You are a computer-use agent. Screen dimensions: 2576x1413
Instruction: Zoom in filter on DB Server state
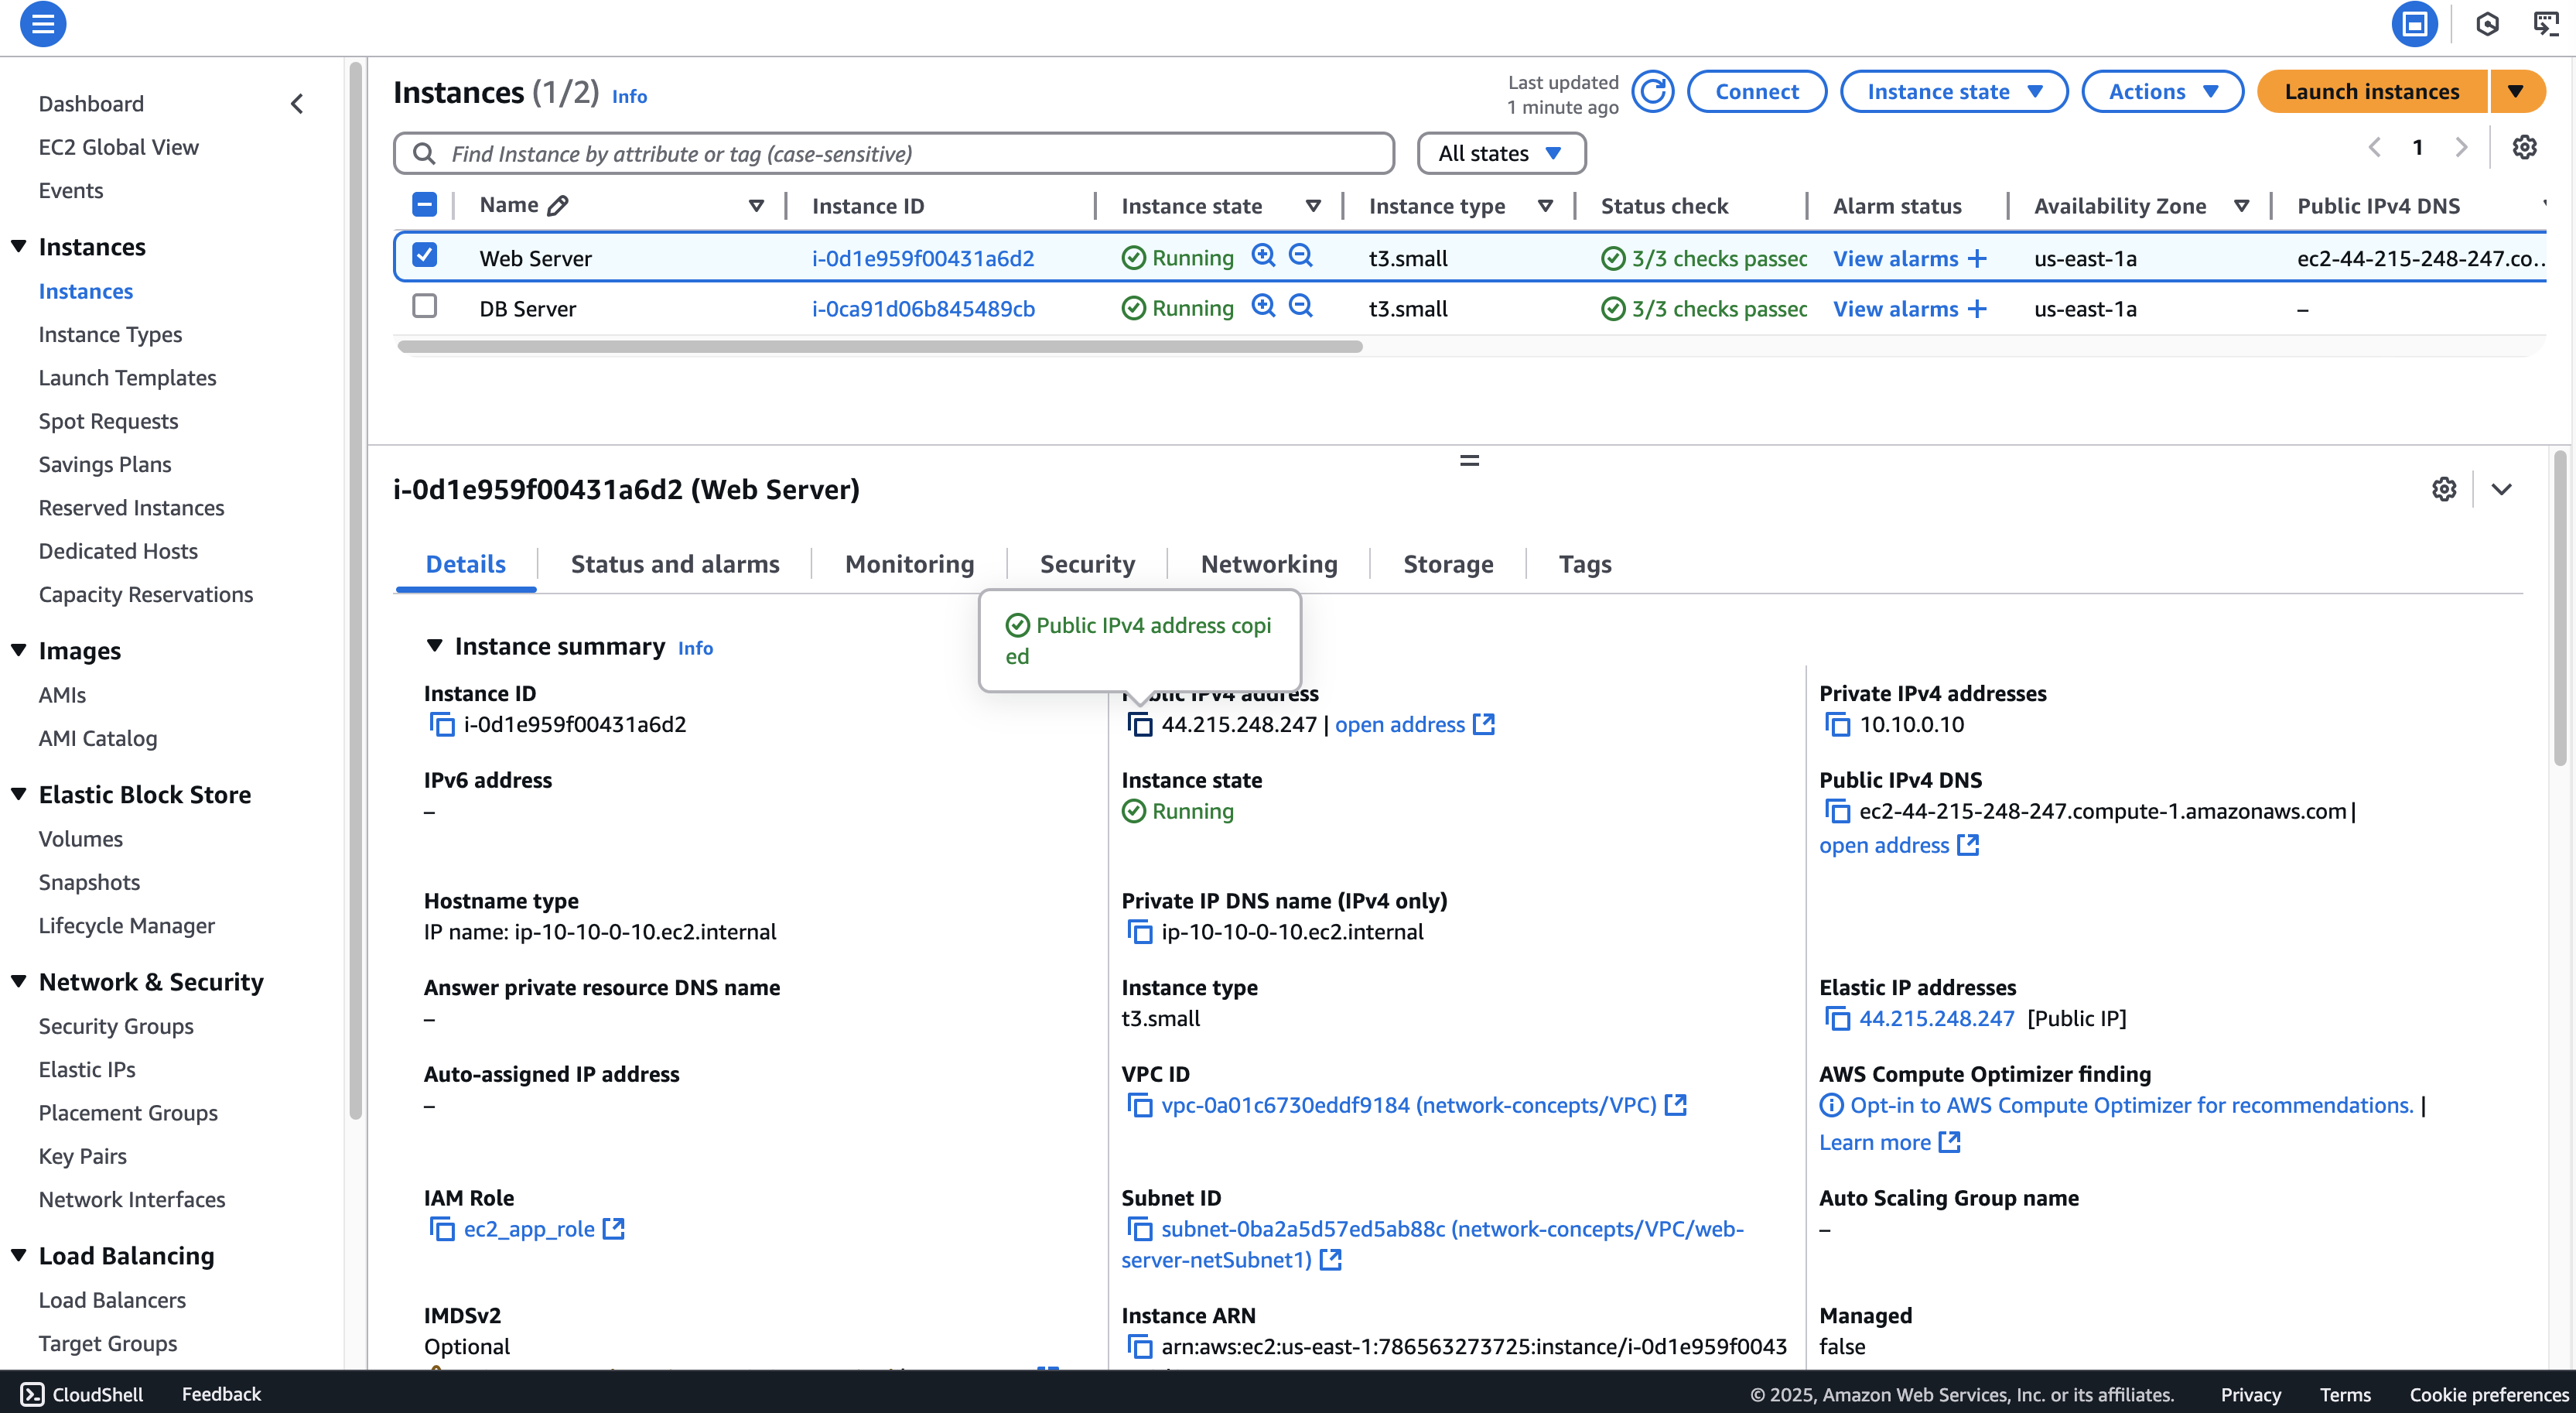1263,306
